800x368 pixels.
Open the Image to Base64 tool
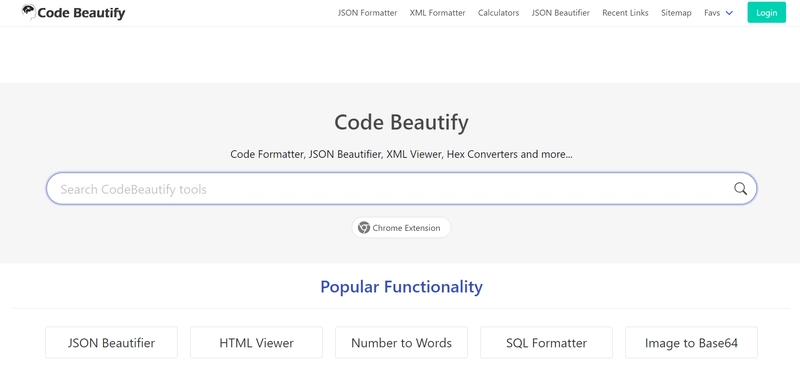691,343
